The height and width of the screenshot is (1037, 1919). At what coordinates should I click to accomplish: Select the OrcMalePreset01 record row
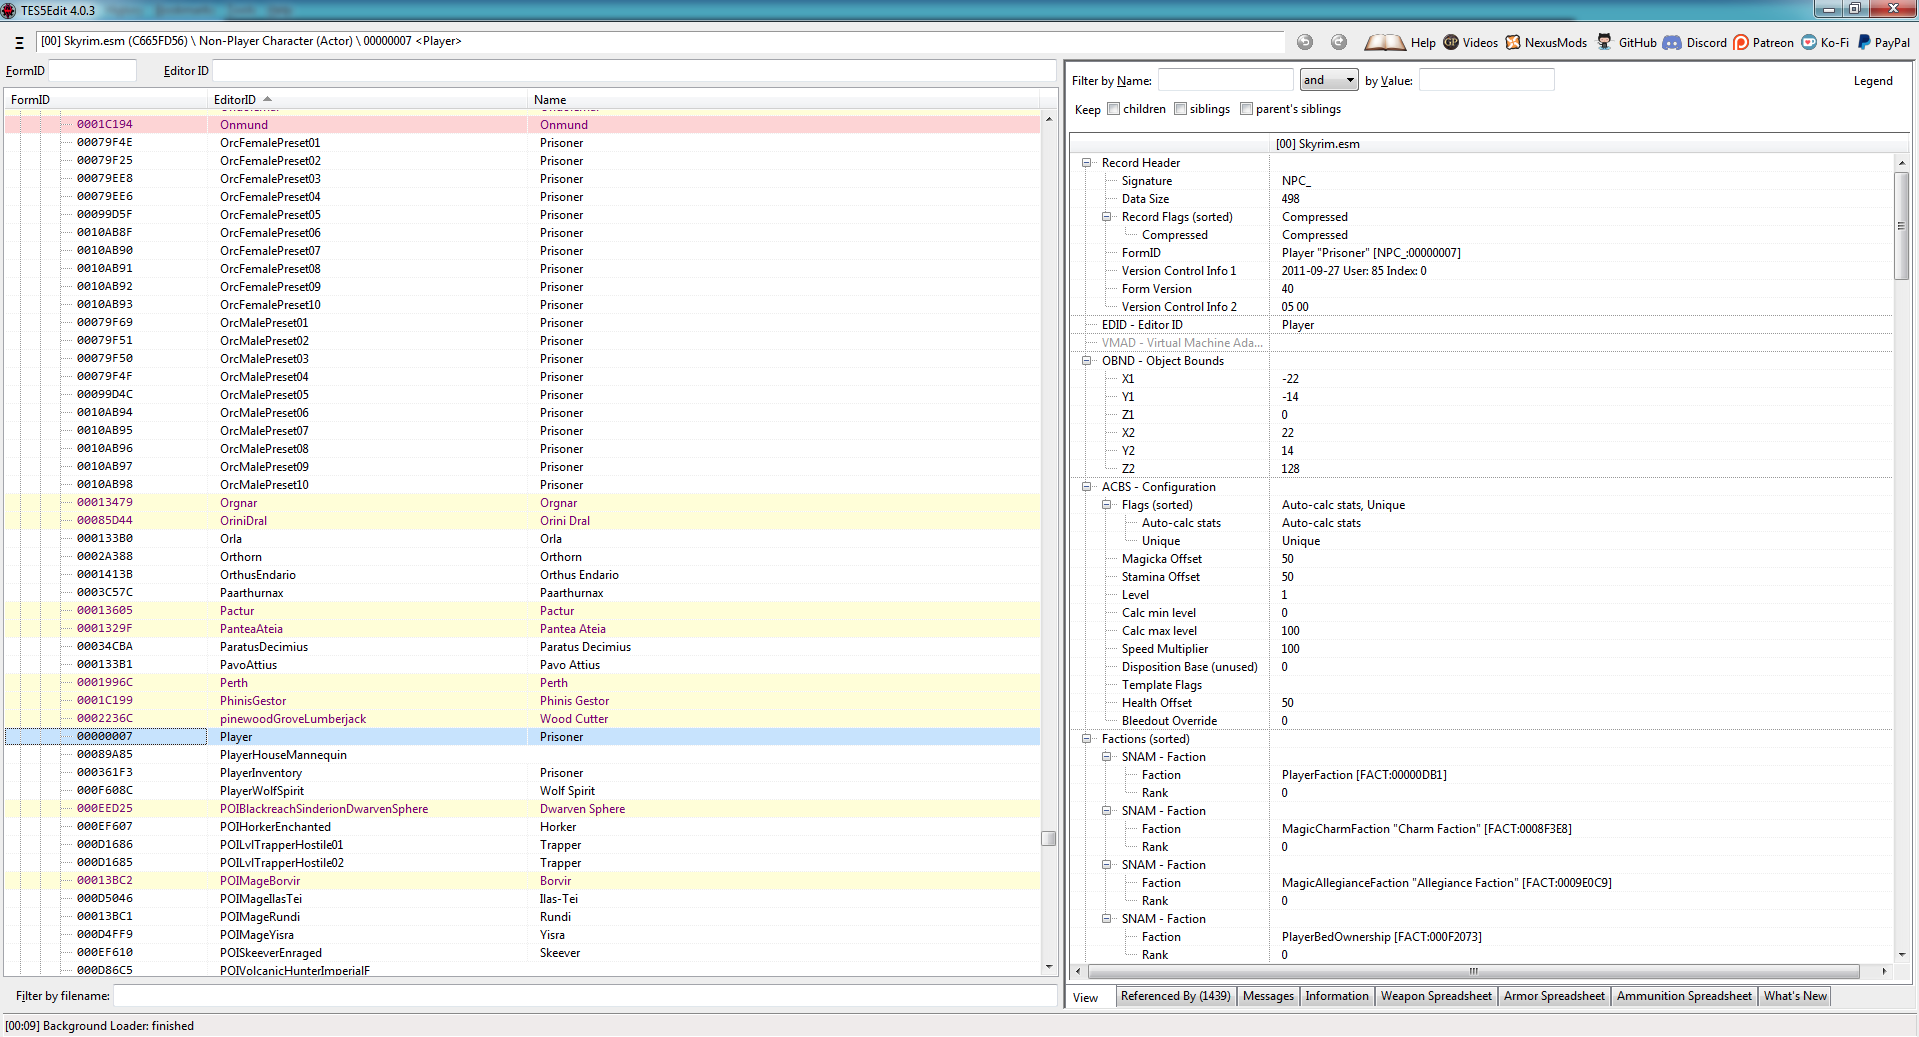tap(522, 323)
